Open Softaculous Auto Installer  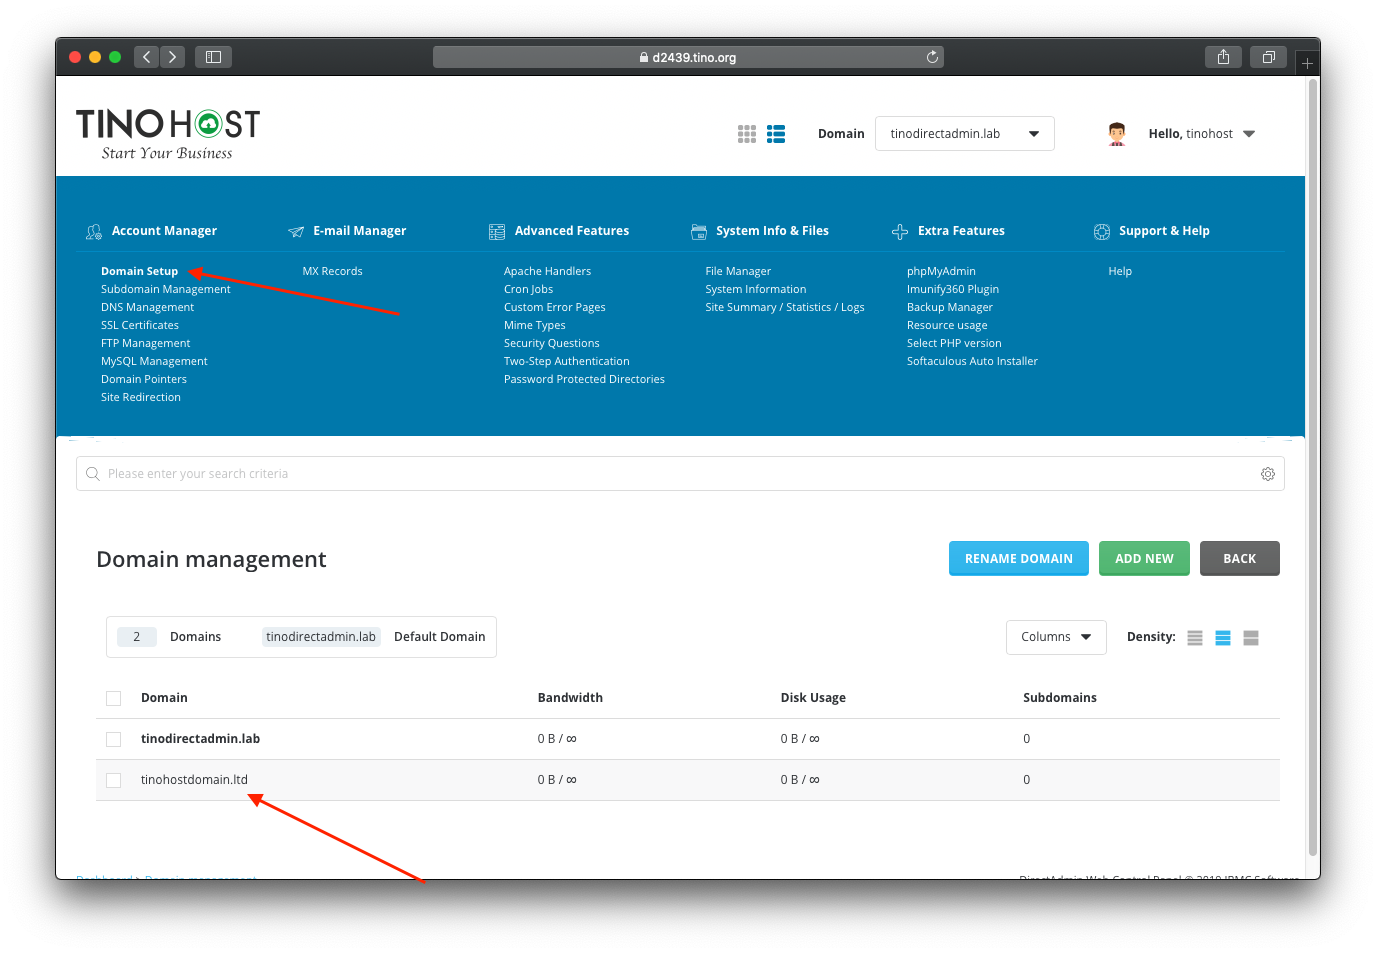point(972,361)
